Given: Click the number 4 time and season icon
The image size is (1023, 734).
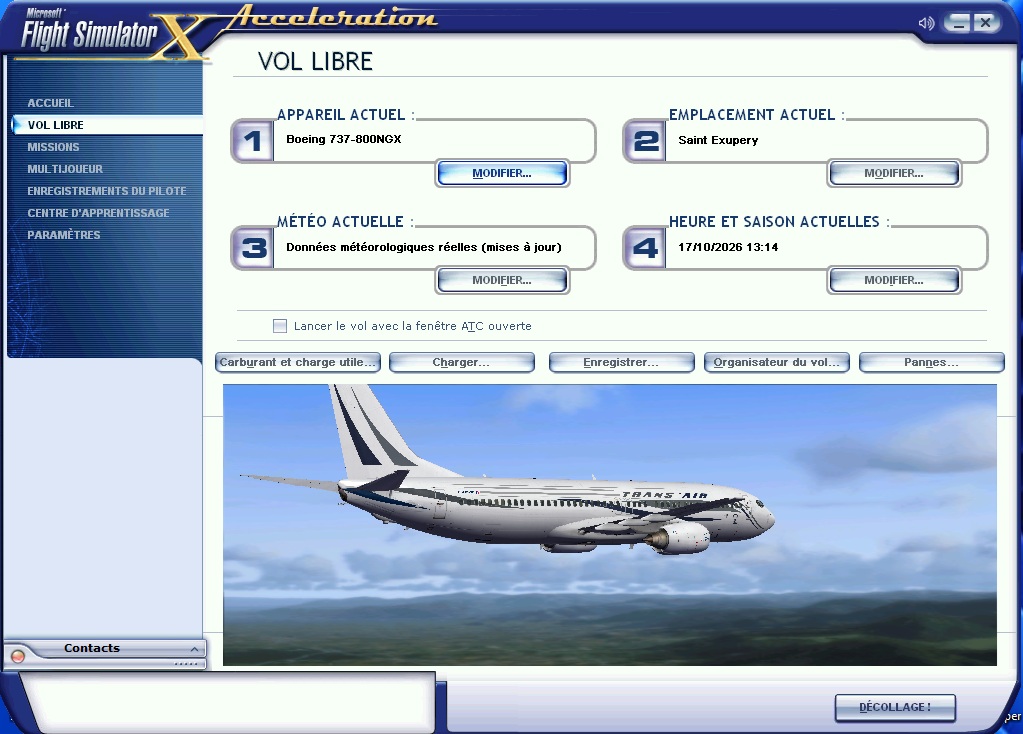Looking at the screenshot, I should pyautogui.click(x=645, y=248).
